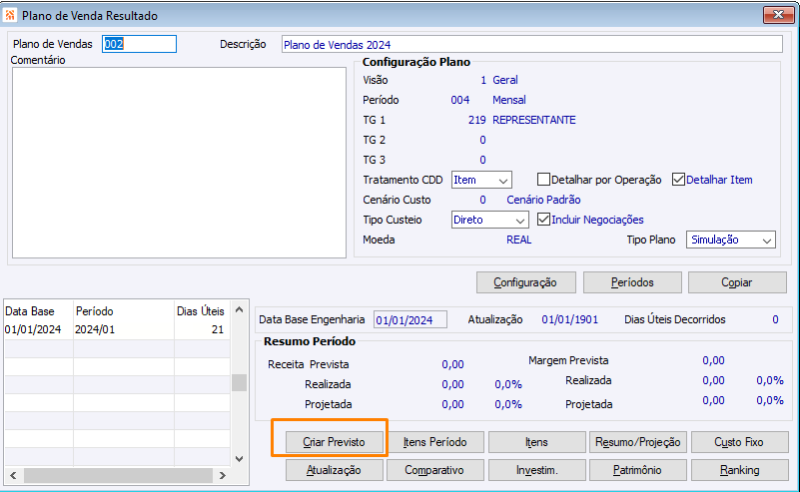Expand the Tipo Custeio combo box
The image size is (800, 492).
[x=489, y=220]
